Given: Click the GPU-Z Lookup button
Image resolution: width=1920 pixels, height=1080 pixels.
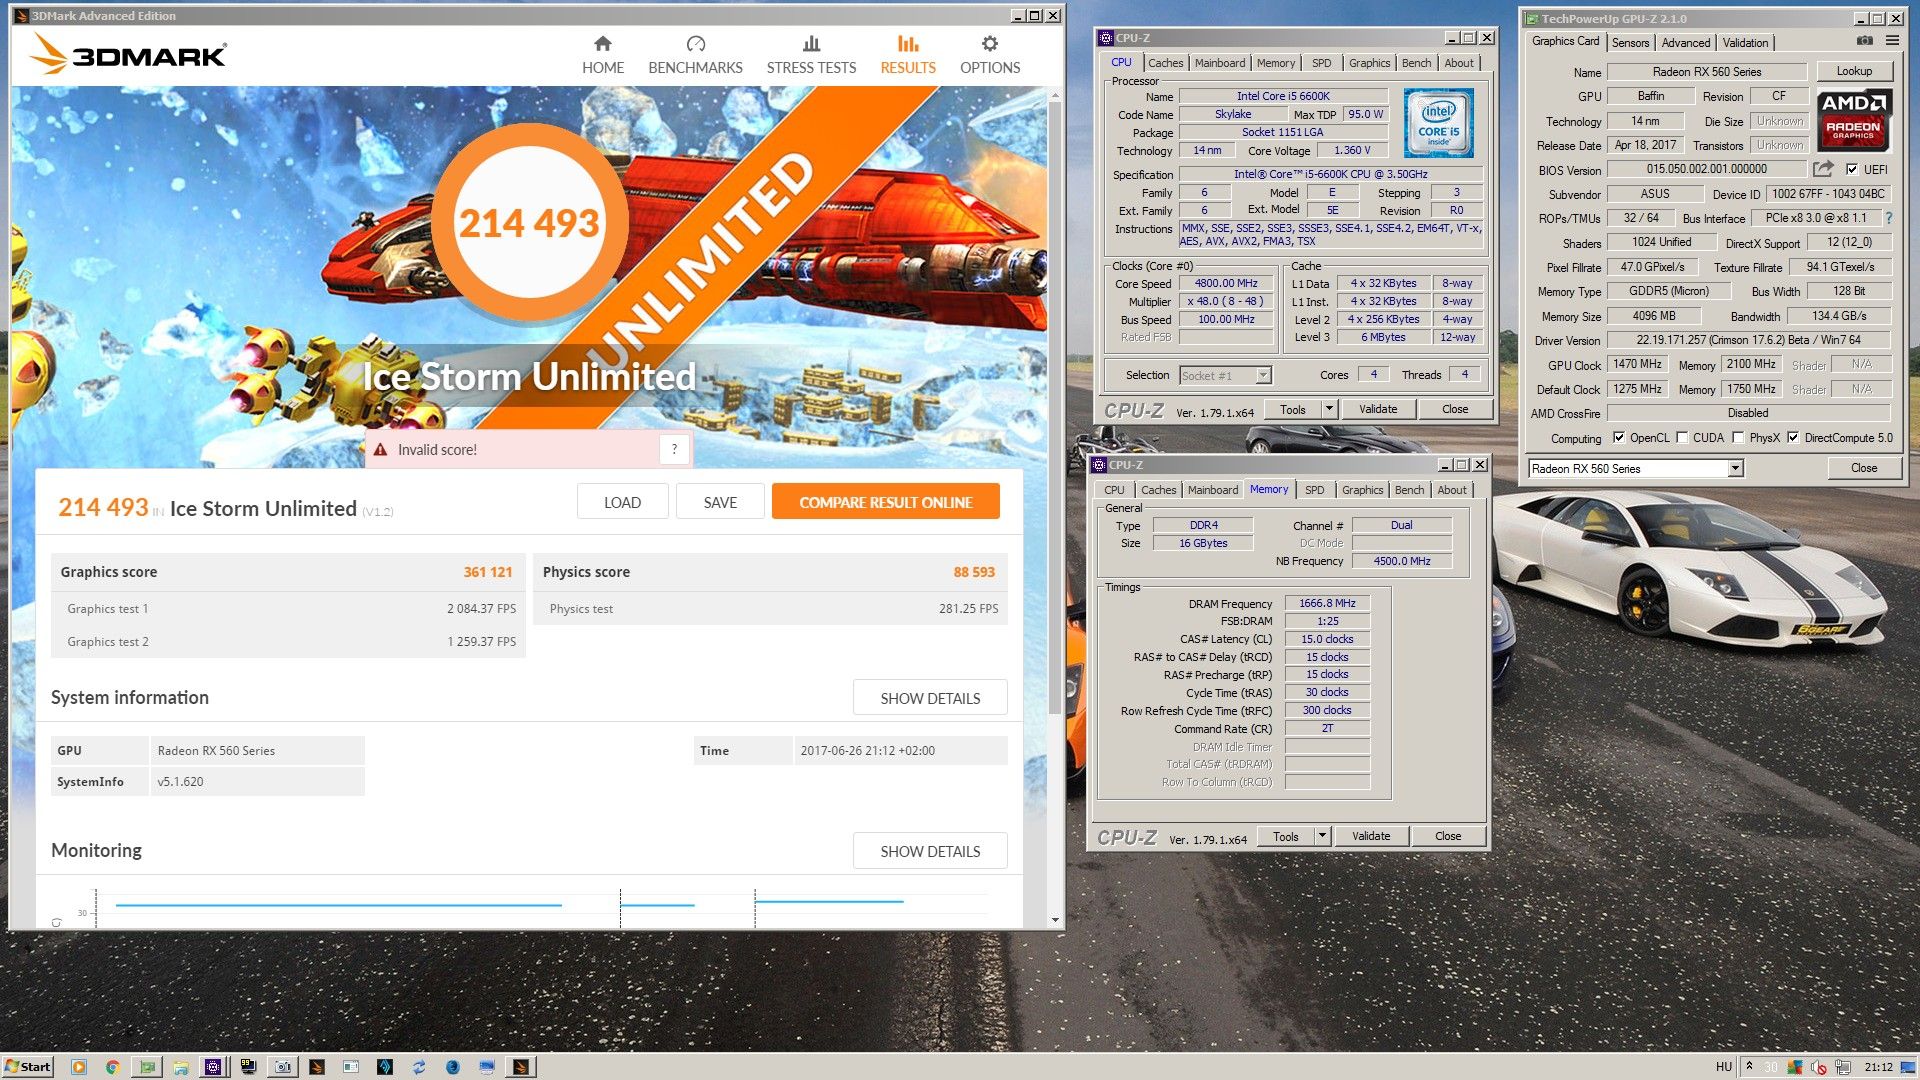Looking at the screenshot, I should (1853, 71).
